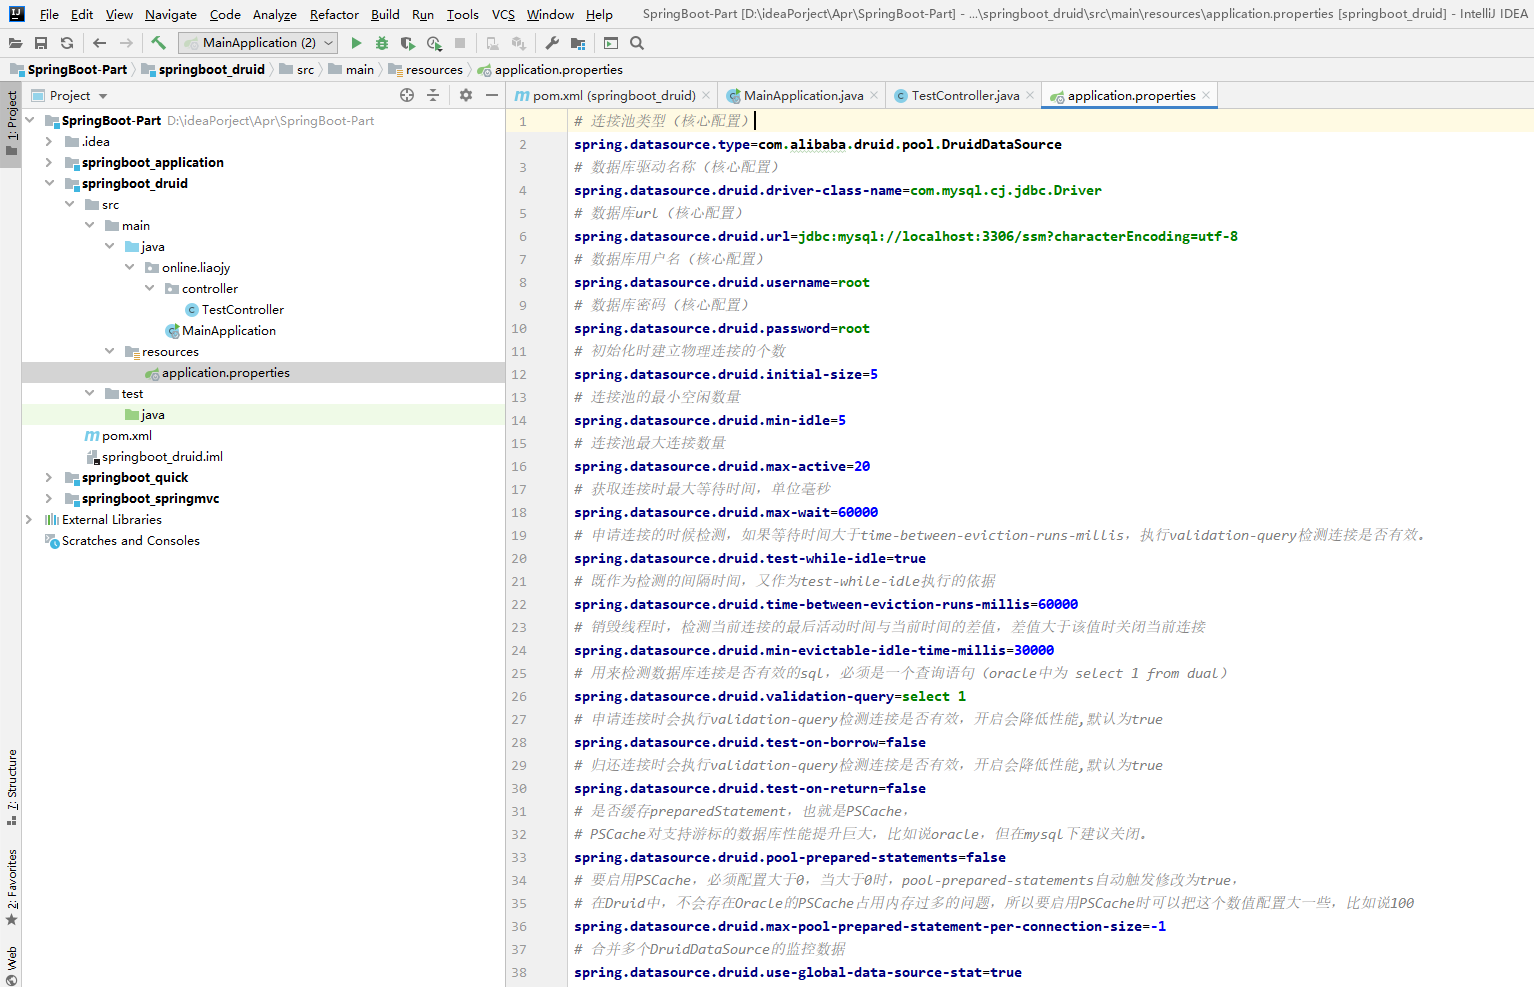Open Settings with the wrench icon
Image resolution: width=1534 pixels, height=987 pixels.
pyautogui.click(x=552, y=43)
